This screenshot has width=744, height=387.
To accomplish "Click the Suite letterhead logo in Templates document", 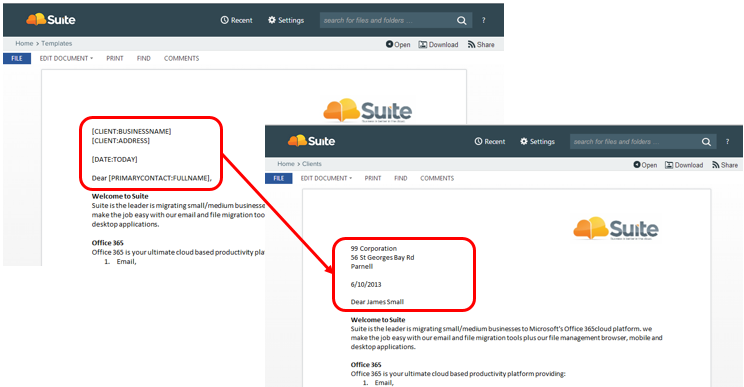I will tap(367, 110).
